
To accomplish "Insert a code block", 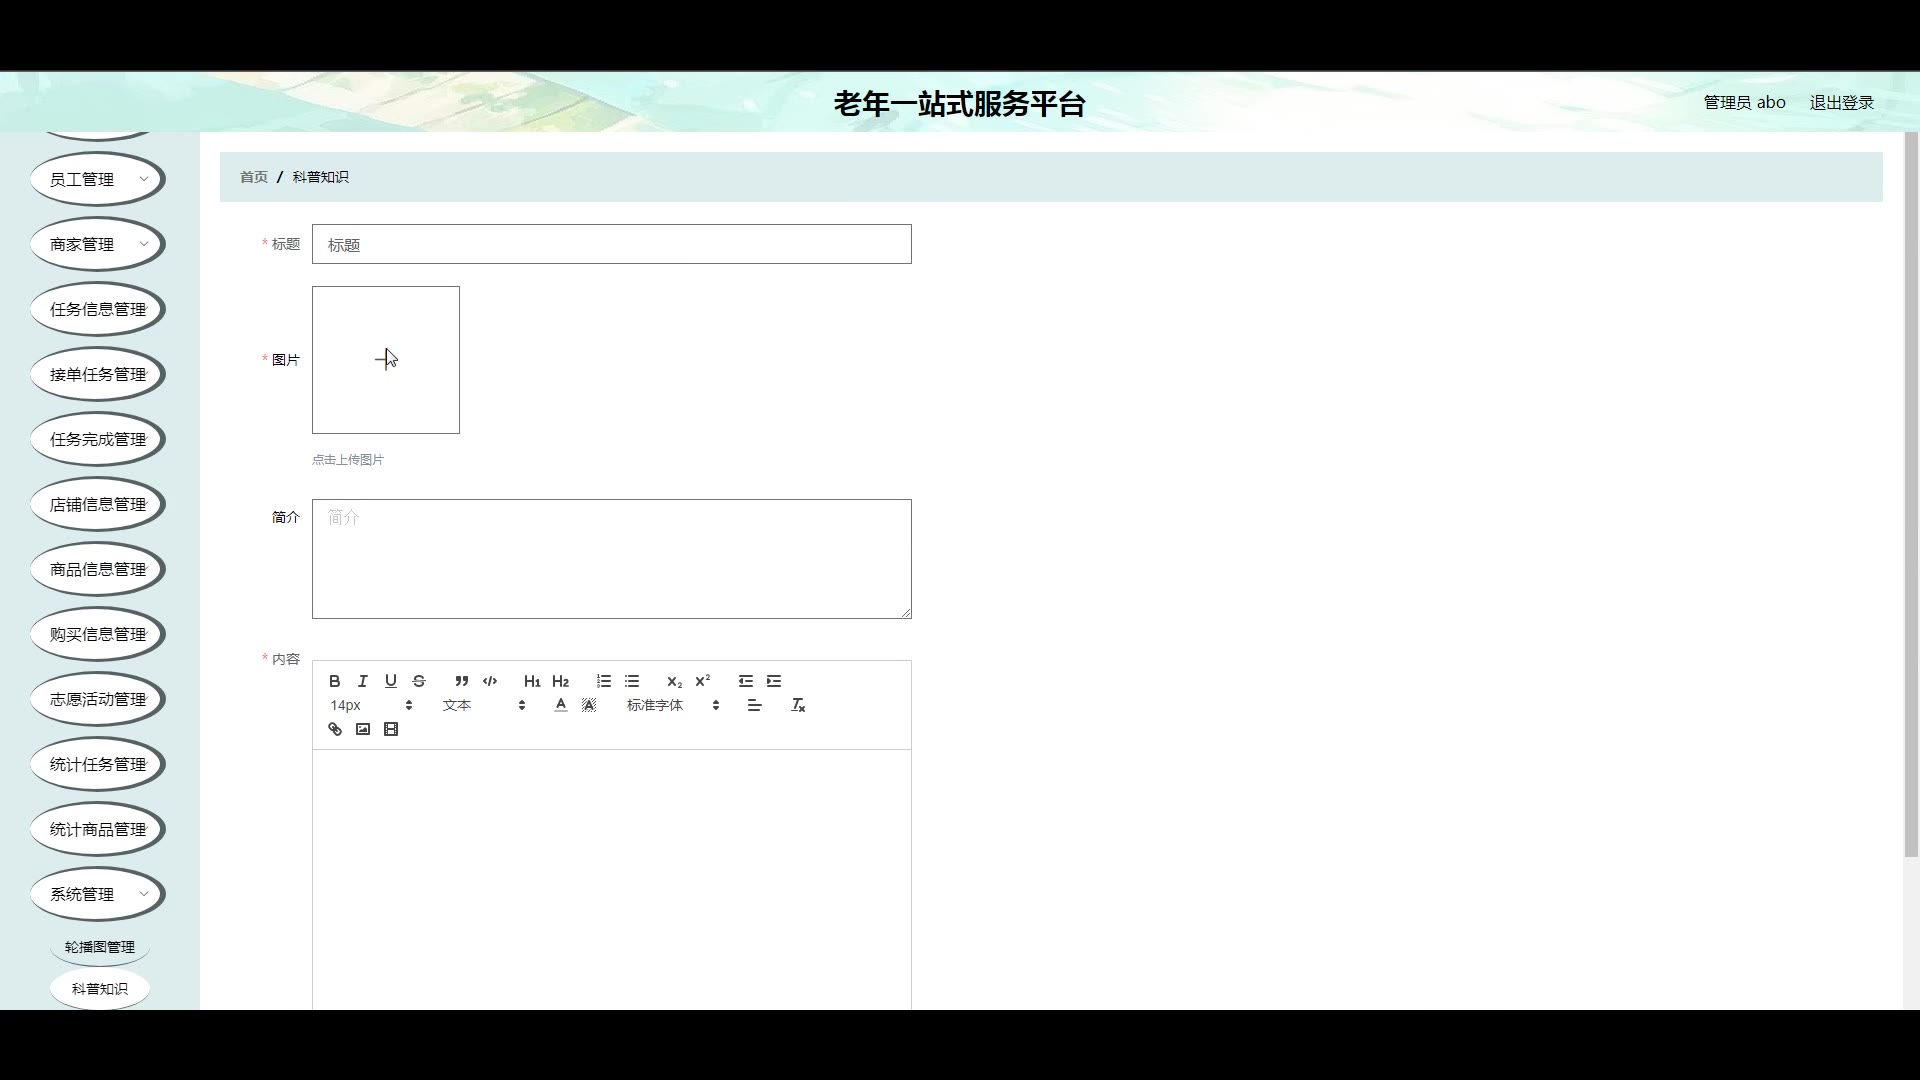I will (x=490, y=681).
